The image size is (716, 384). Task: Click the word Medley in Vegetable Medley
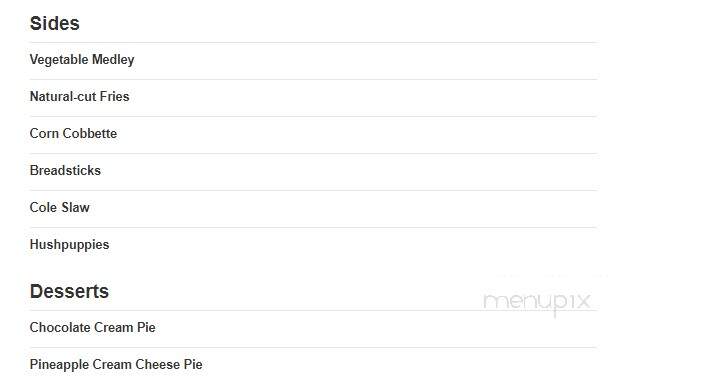pos(113,60)
